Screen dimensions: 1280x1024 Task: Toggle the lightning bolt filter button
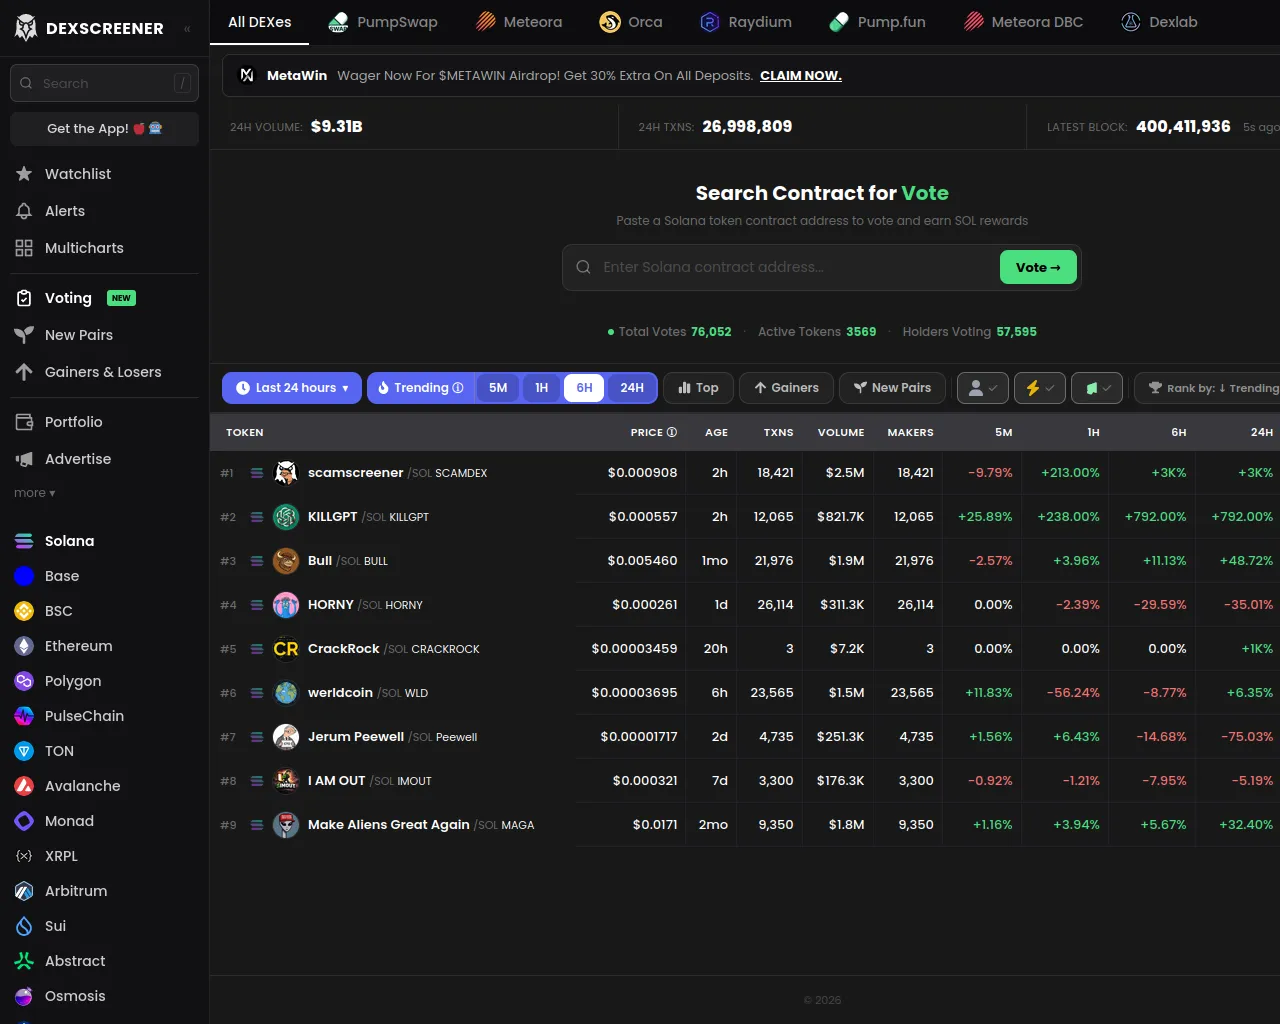click(x=1039, y=388)
